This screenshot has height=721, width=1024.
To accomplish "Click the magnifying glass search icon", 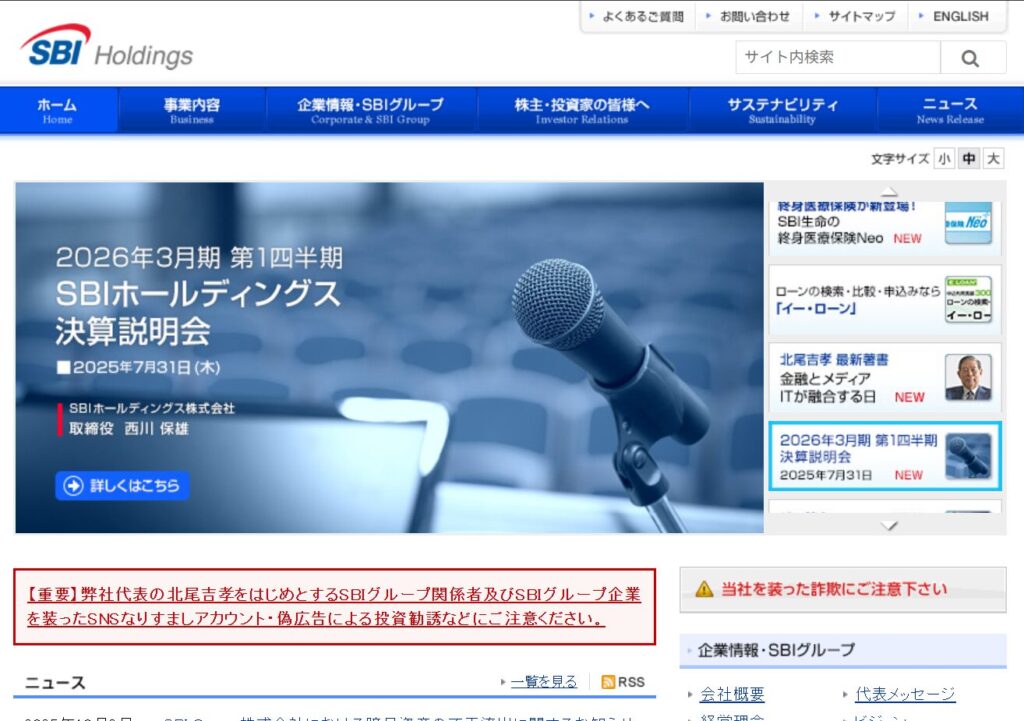I will pos(970,58).
